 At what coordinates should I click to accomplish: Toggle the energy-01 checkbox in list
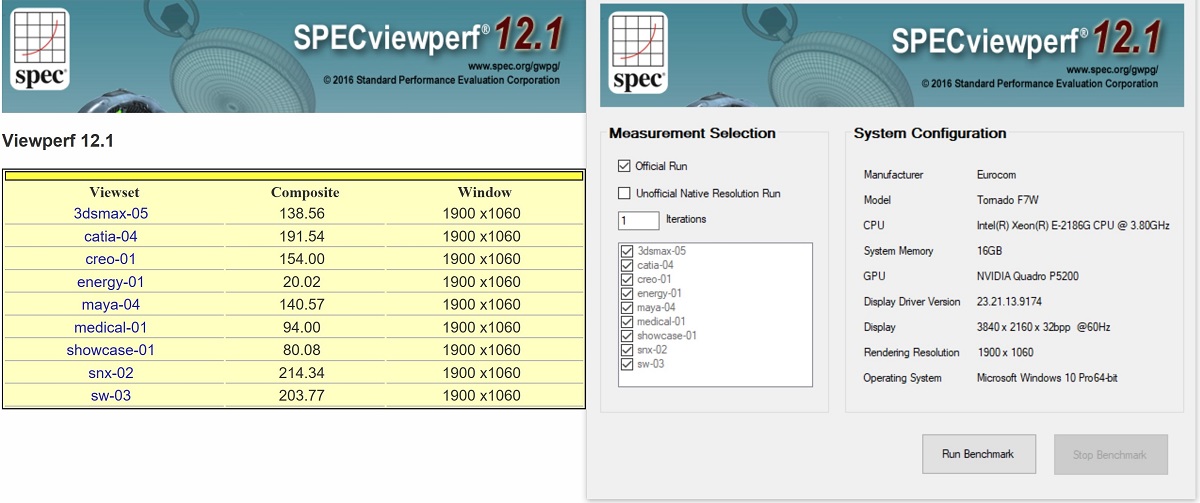(627, 294)
